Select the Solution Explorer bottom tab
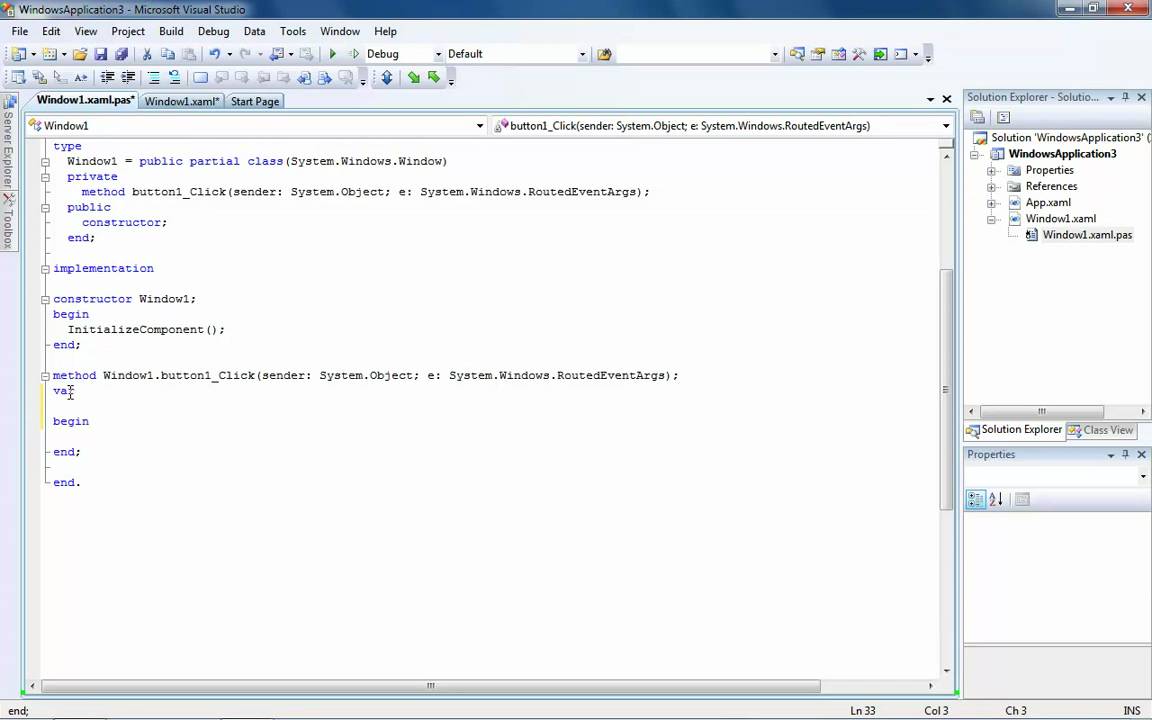 [x=1015, y=430]
